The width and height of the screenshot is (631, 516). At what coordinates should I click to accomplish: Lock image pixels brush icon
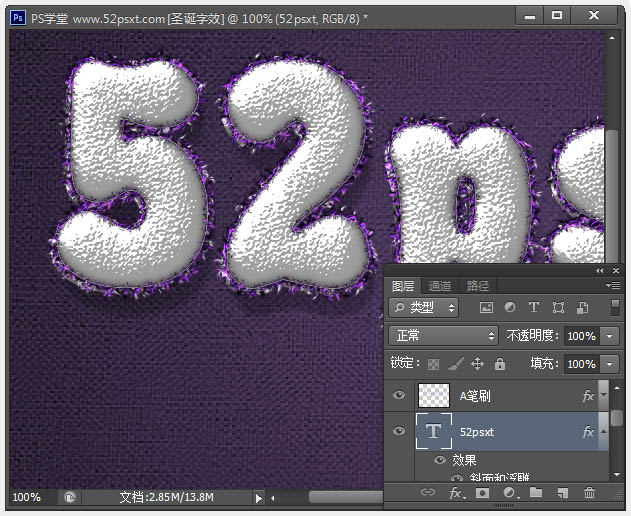tap(456, 364)
